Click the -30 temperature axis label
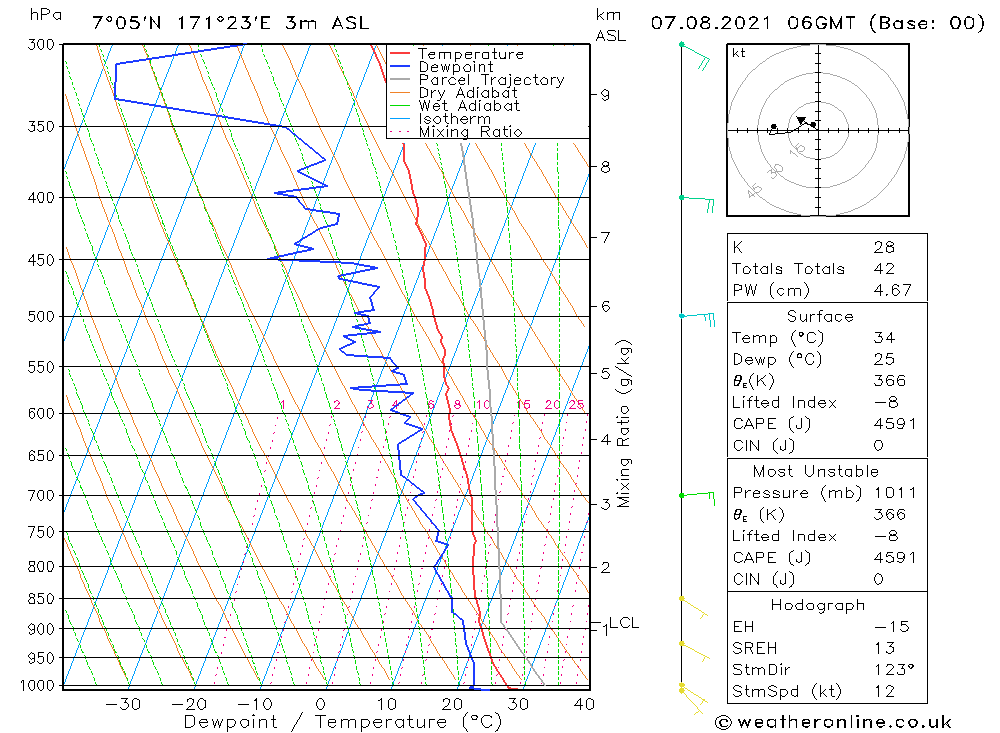Viewport: 1000px width, 733px height. (x=123, y=704)
